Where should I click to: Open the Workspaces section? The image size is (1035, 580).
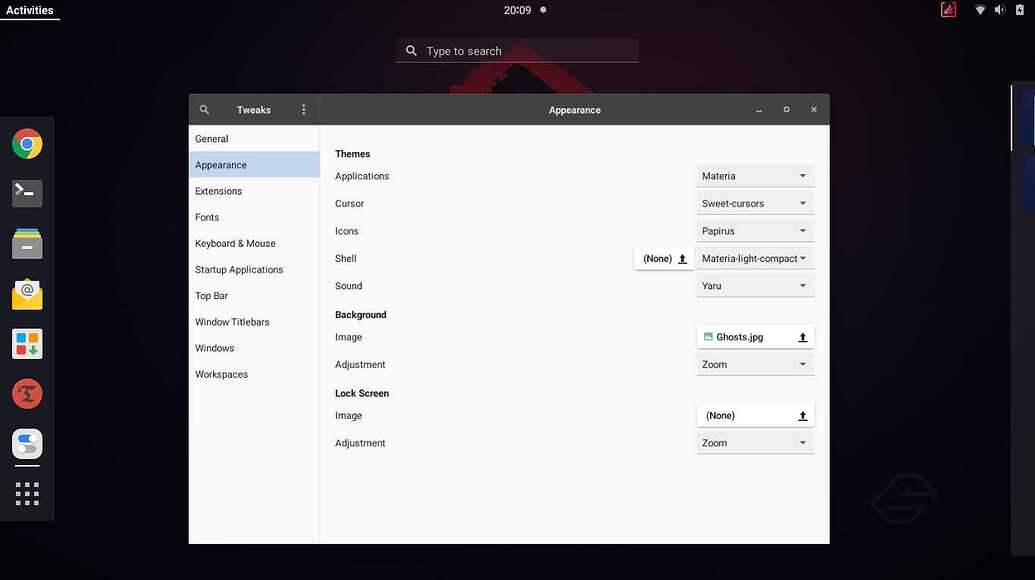coord(254,374)
